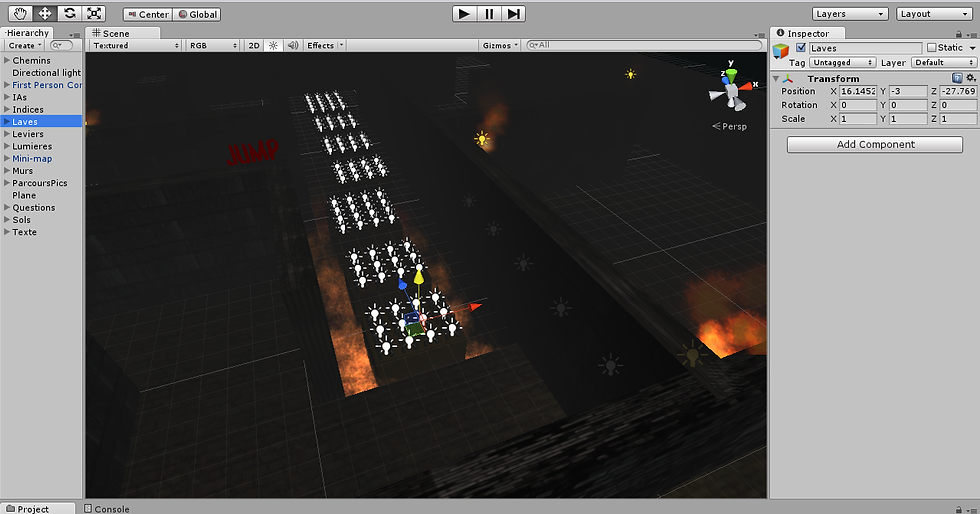The image size is (980, 514).
Task: Select Directional light in Hierarchy
Action: pos(46,73)
